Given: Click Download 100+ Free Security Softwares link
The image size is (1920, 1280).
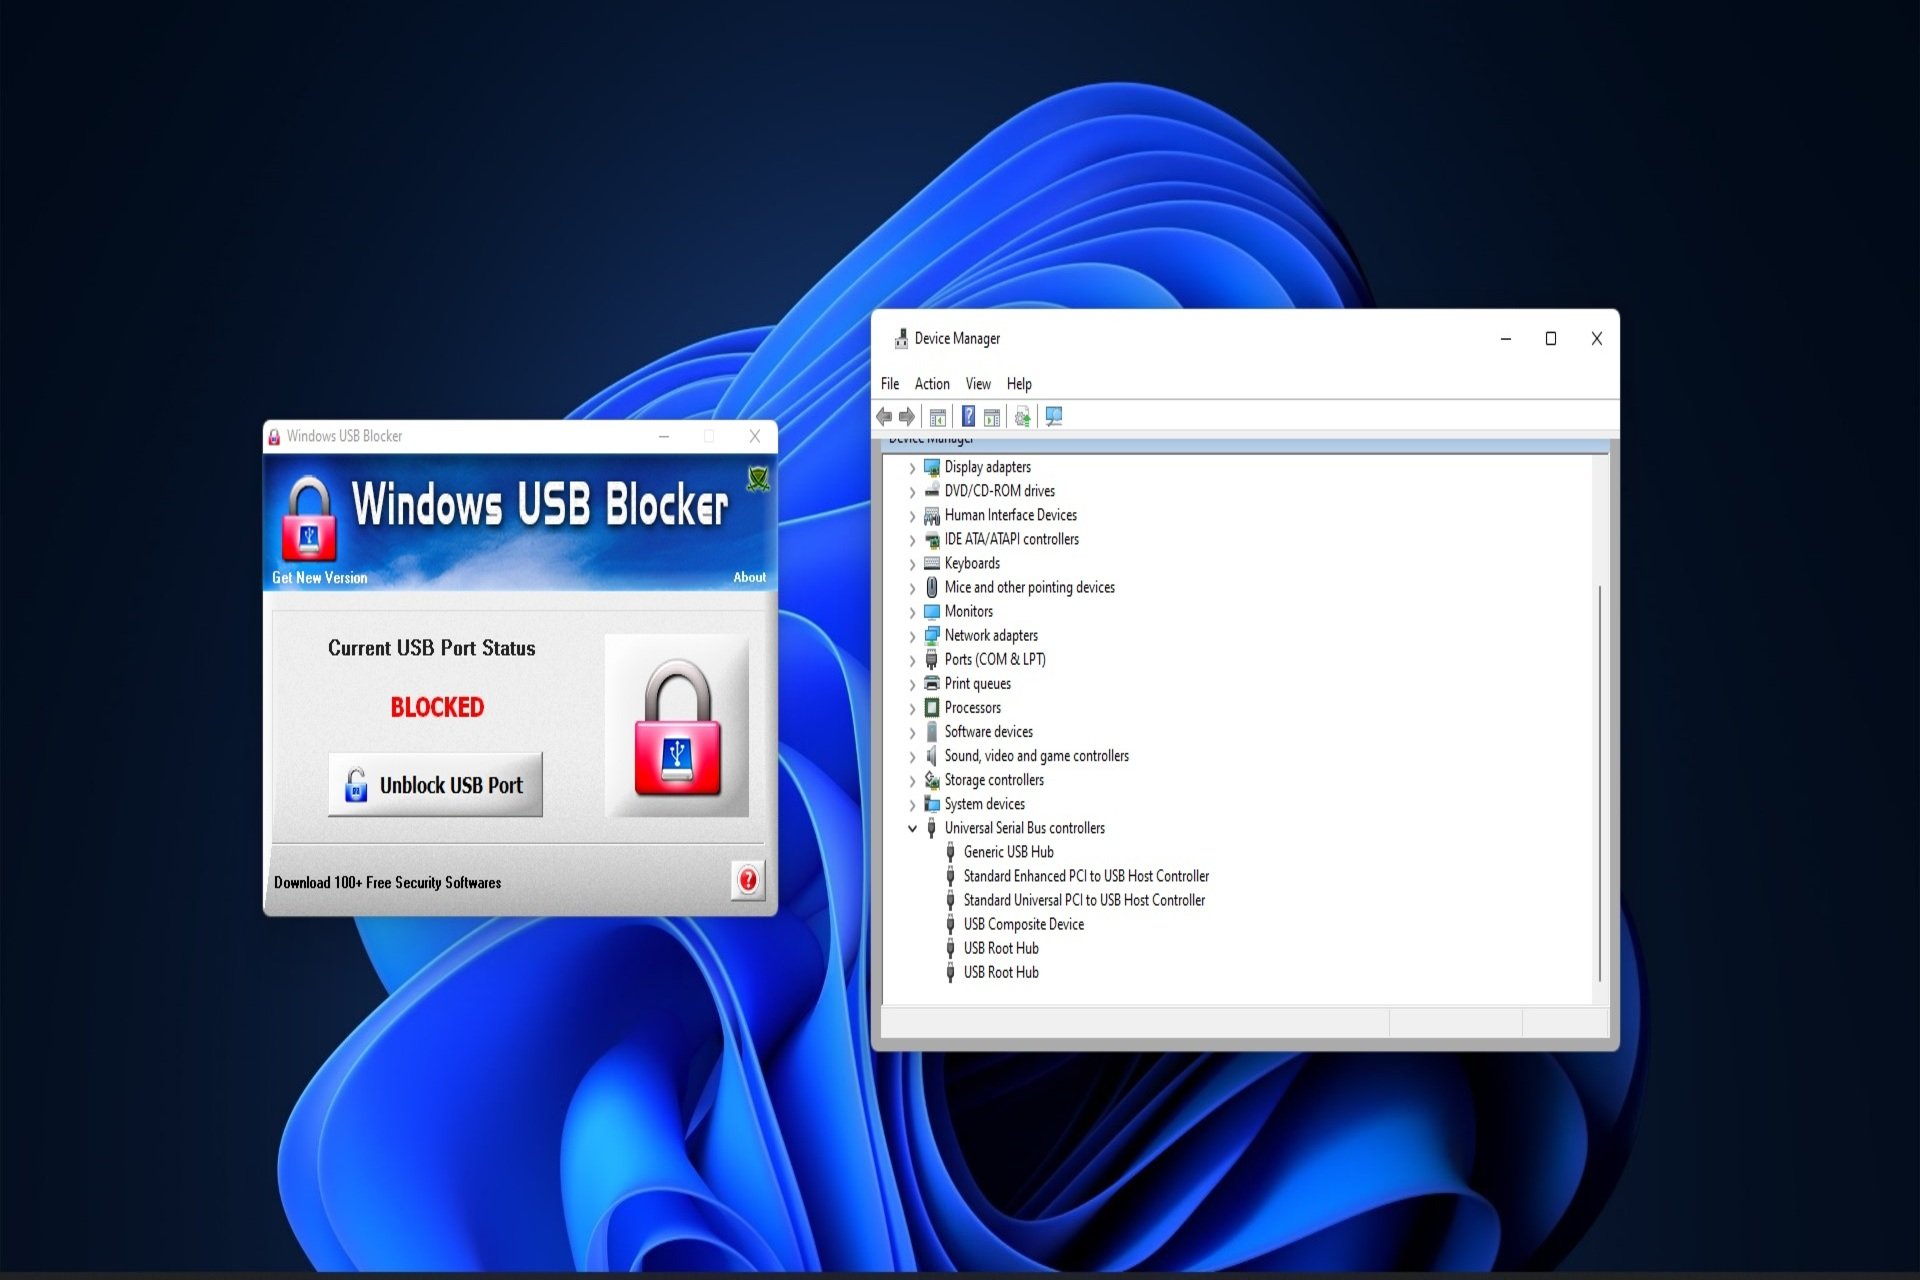Looking at the screenshot, I should click(x=388, y=883).
